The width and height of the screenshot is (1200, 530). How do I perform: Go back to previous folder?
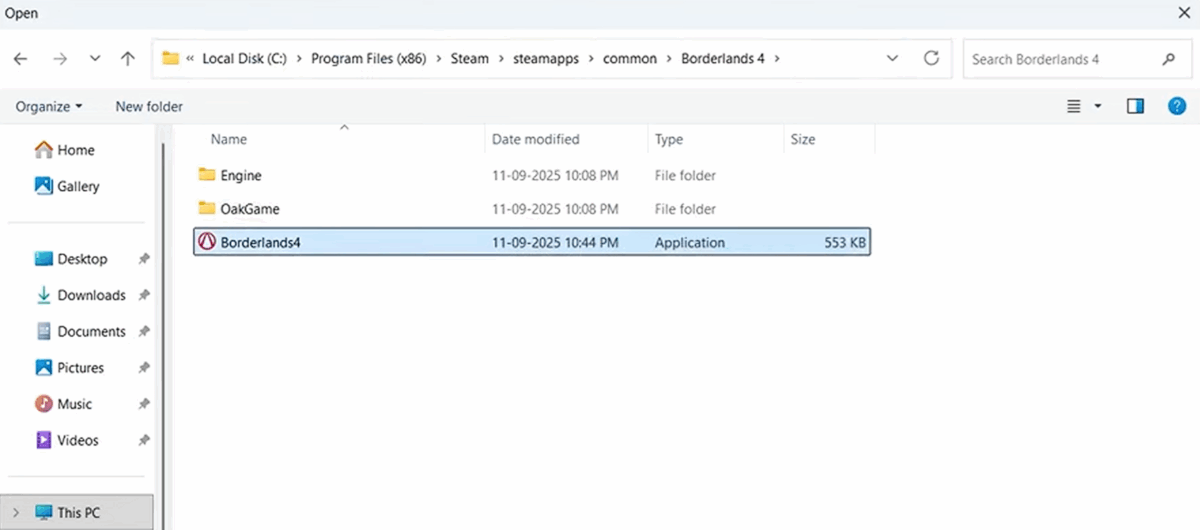(20, 59)
